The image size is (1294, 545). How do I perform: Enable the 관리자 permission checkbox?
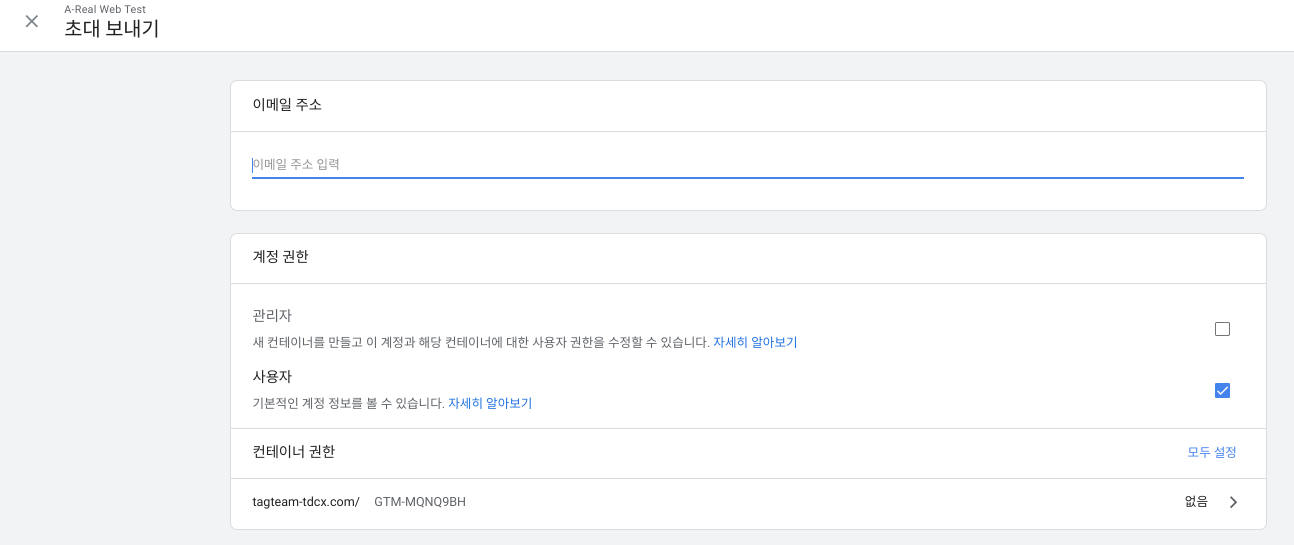(x=1222, y=329)
